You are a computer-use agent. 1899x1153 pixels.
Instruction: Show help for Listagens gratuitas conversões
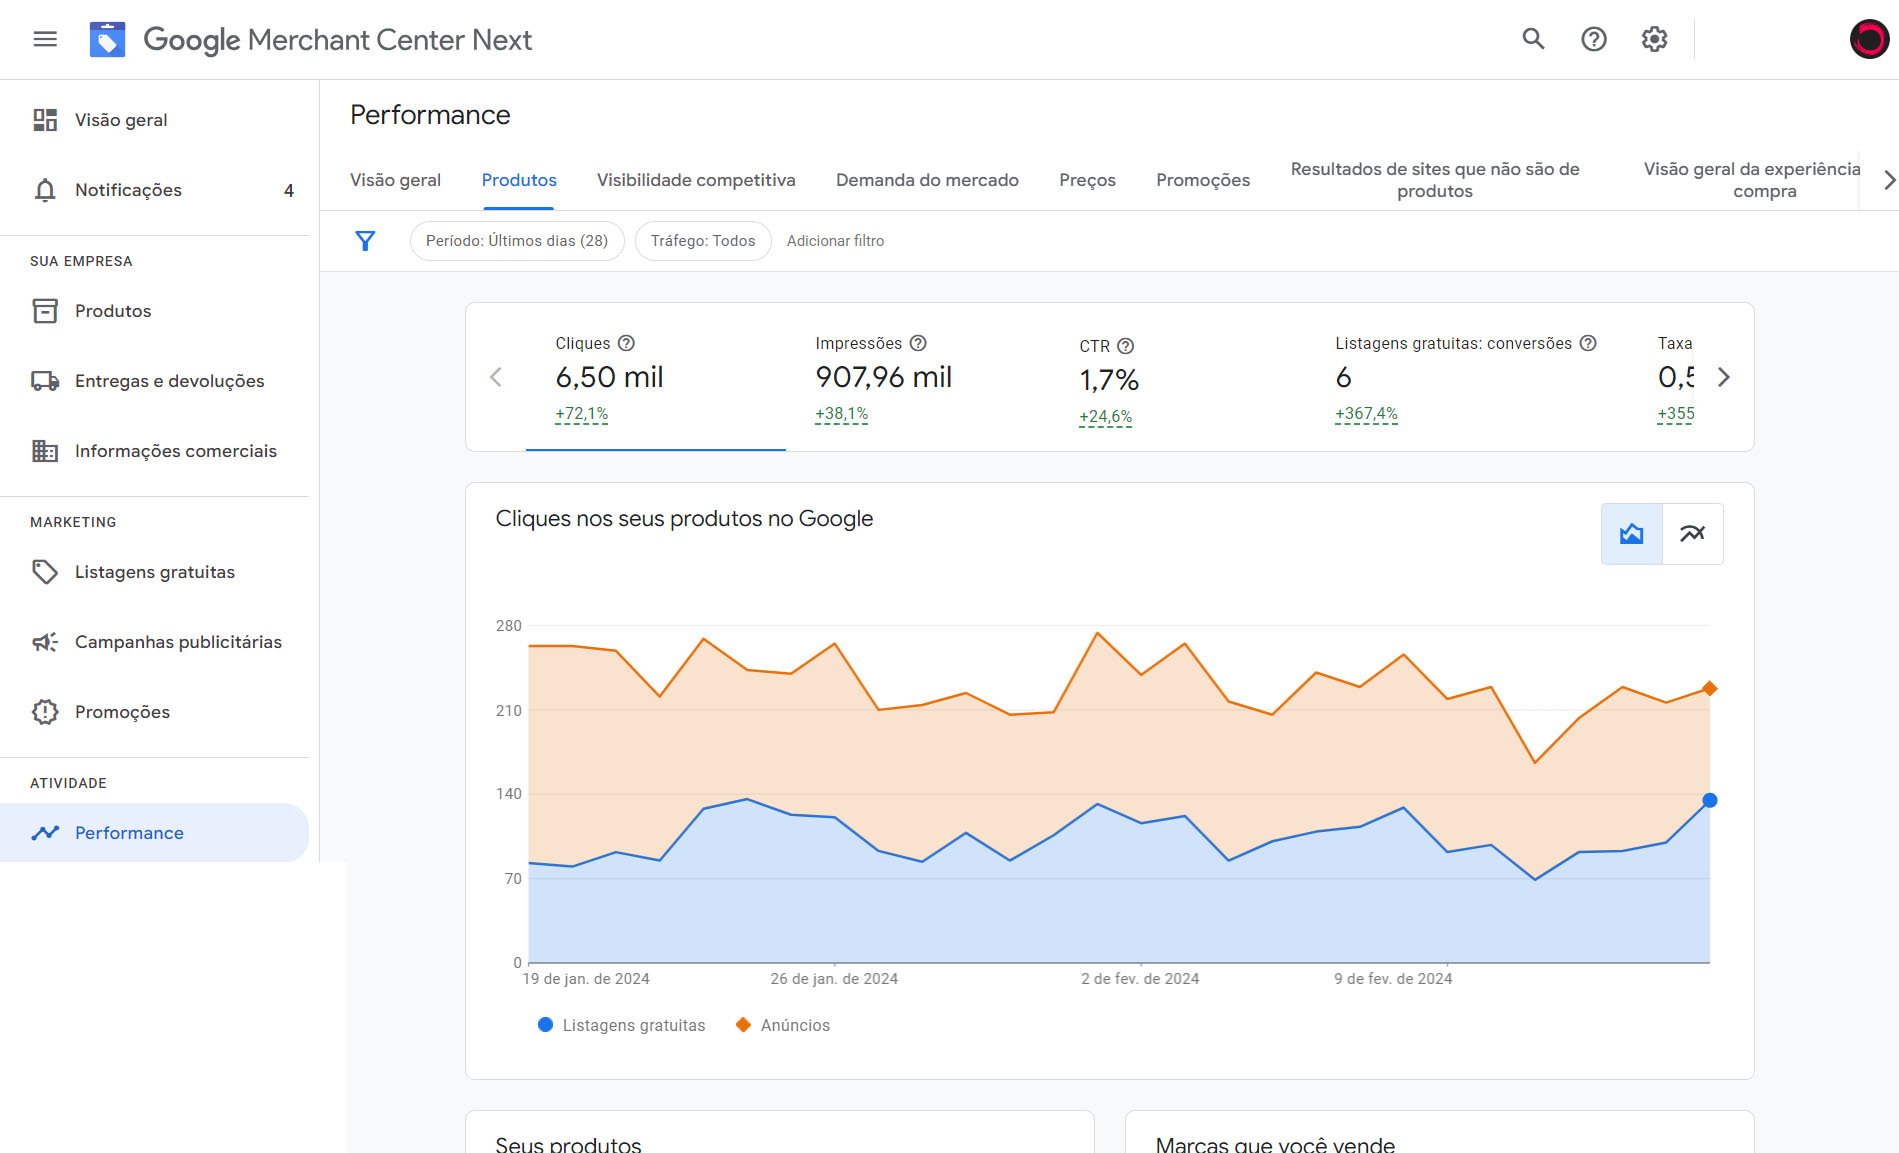click(1588, 343)
